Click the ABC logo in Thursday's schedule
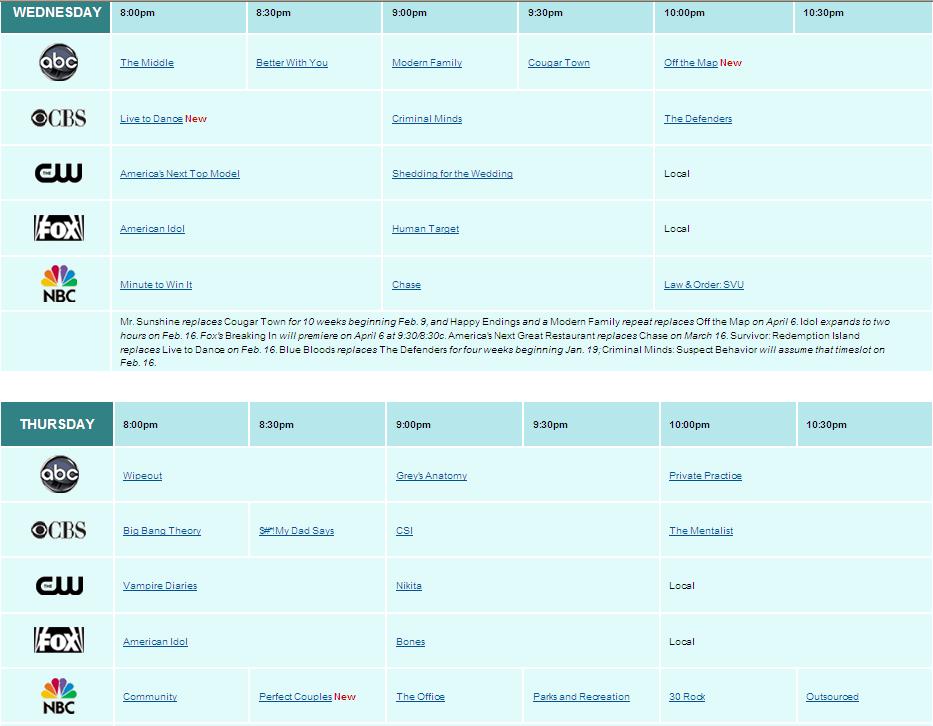 click(60, 474)
